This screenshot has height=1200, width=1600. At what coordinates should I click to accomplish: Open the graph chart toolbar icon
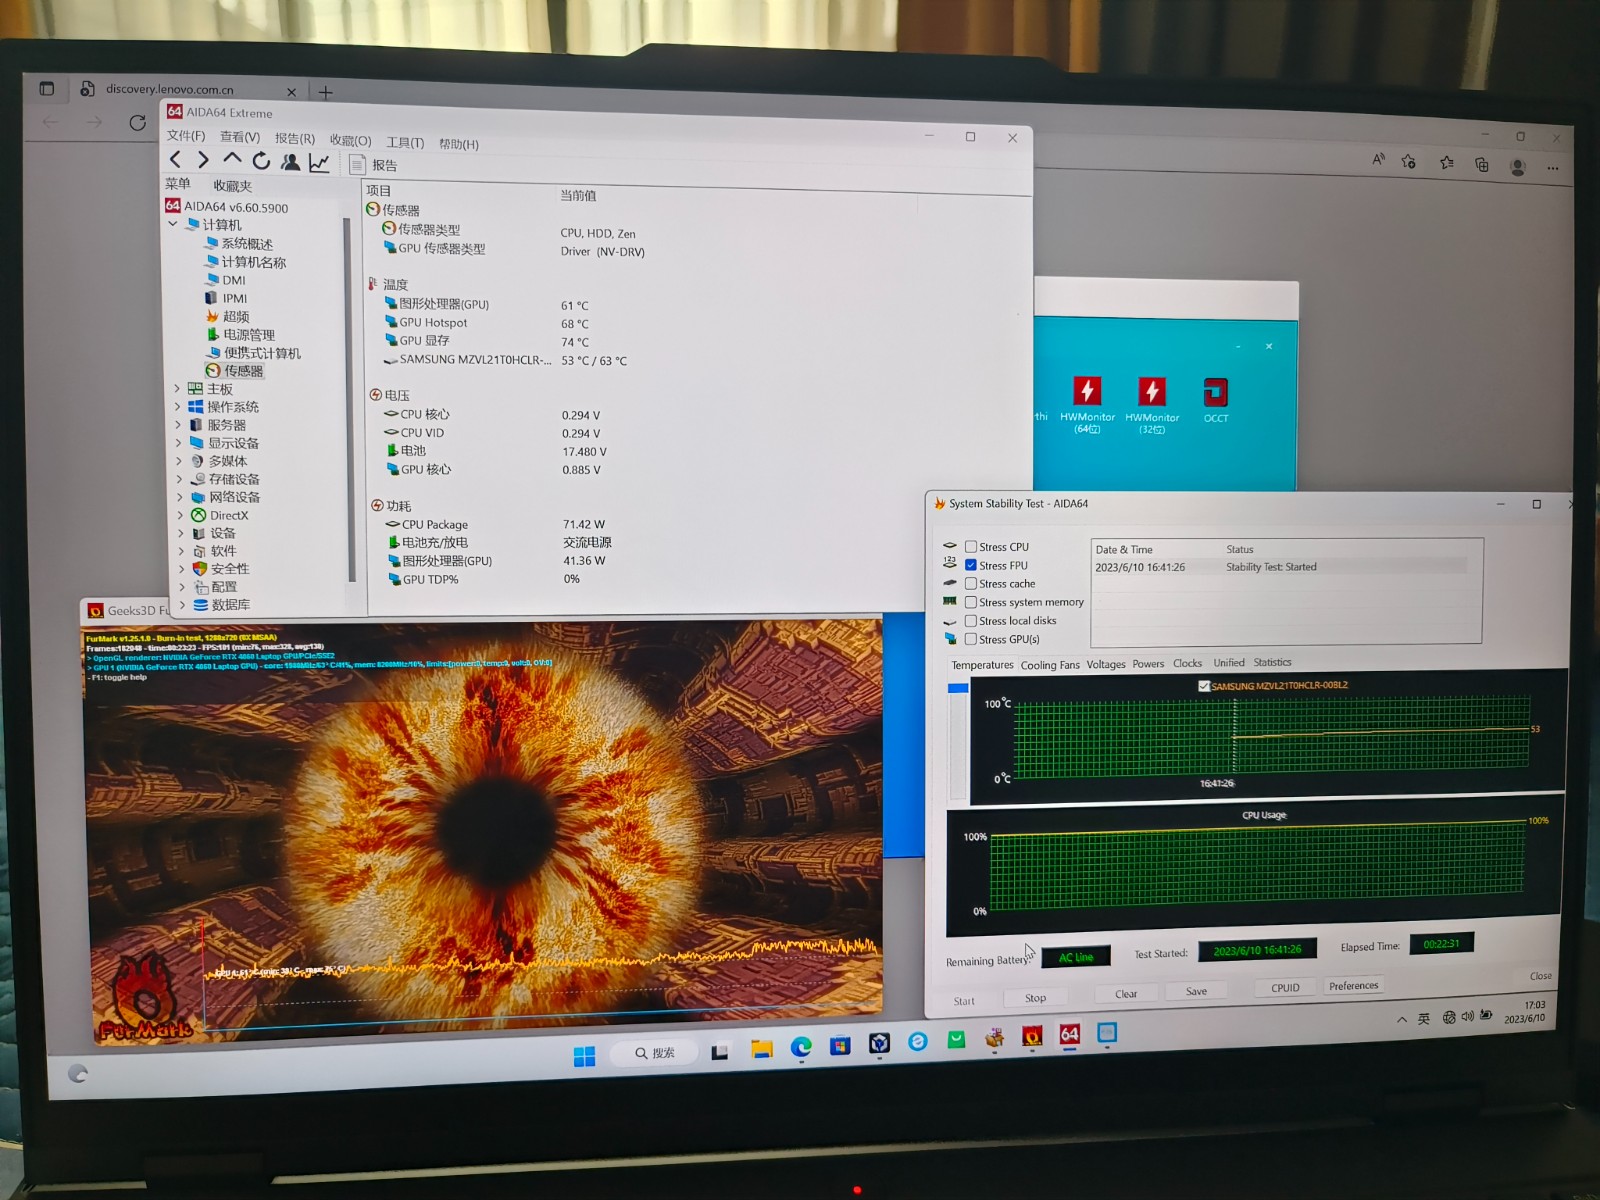[x=320, y=162]
